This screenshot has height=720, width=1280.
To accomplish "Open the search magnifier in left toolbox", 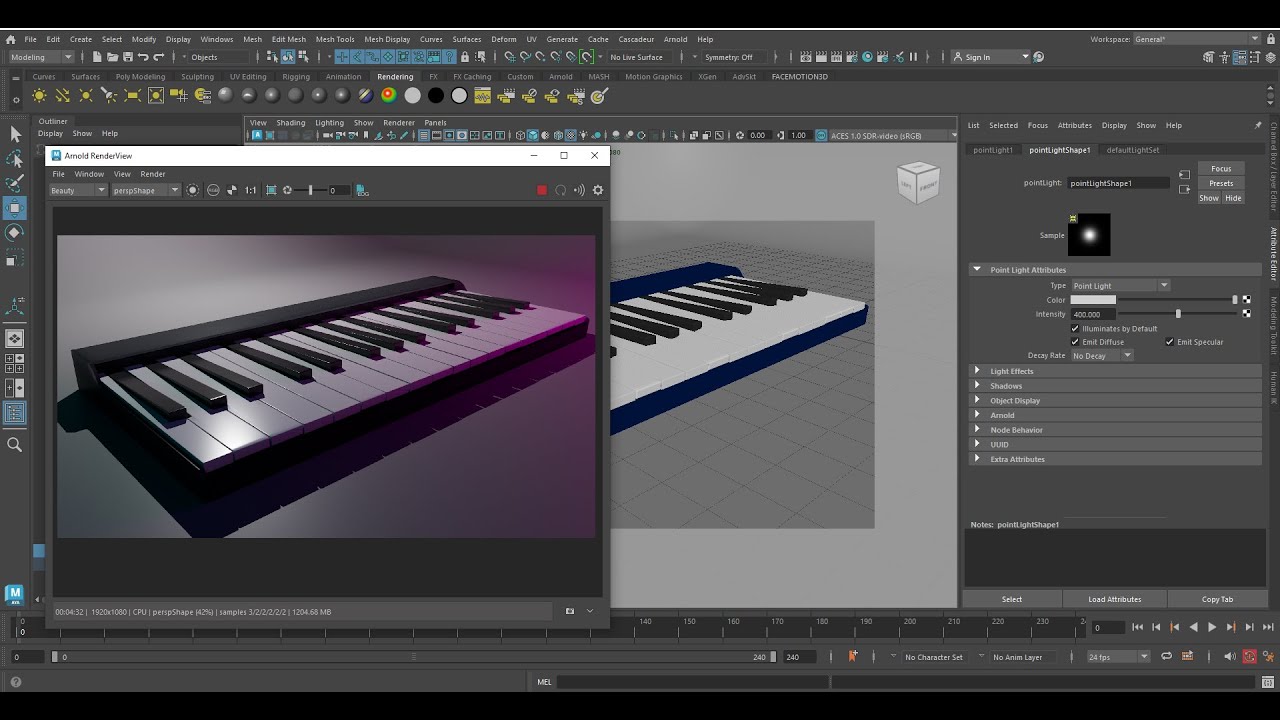I will click(x=15, y=445).
